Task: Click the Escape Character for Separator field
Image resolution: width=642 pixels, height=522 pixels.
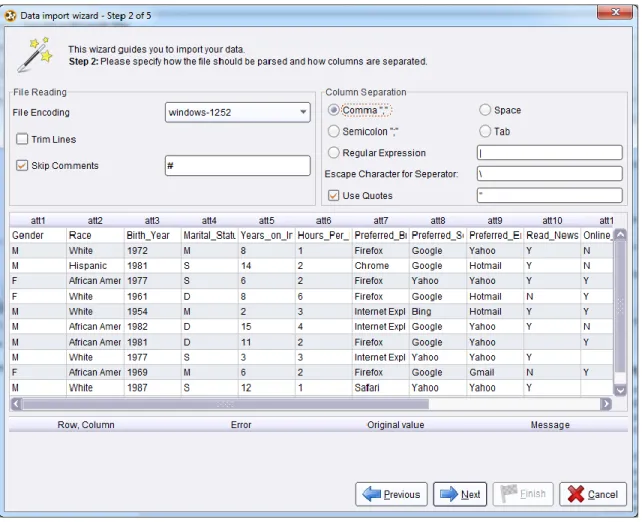Action: pyautogui.click(x=549, y=174)
